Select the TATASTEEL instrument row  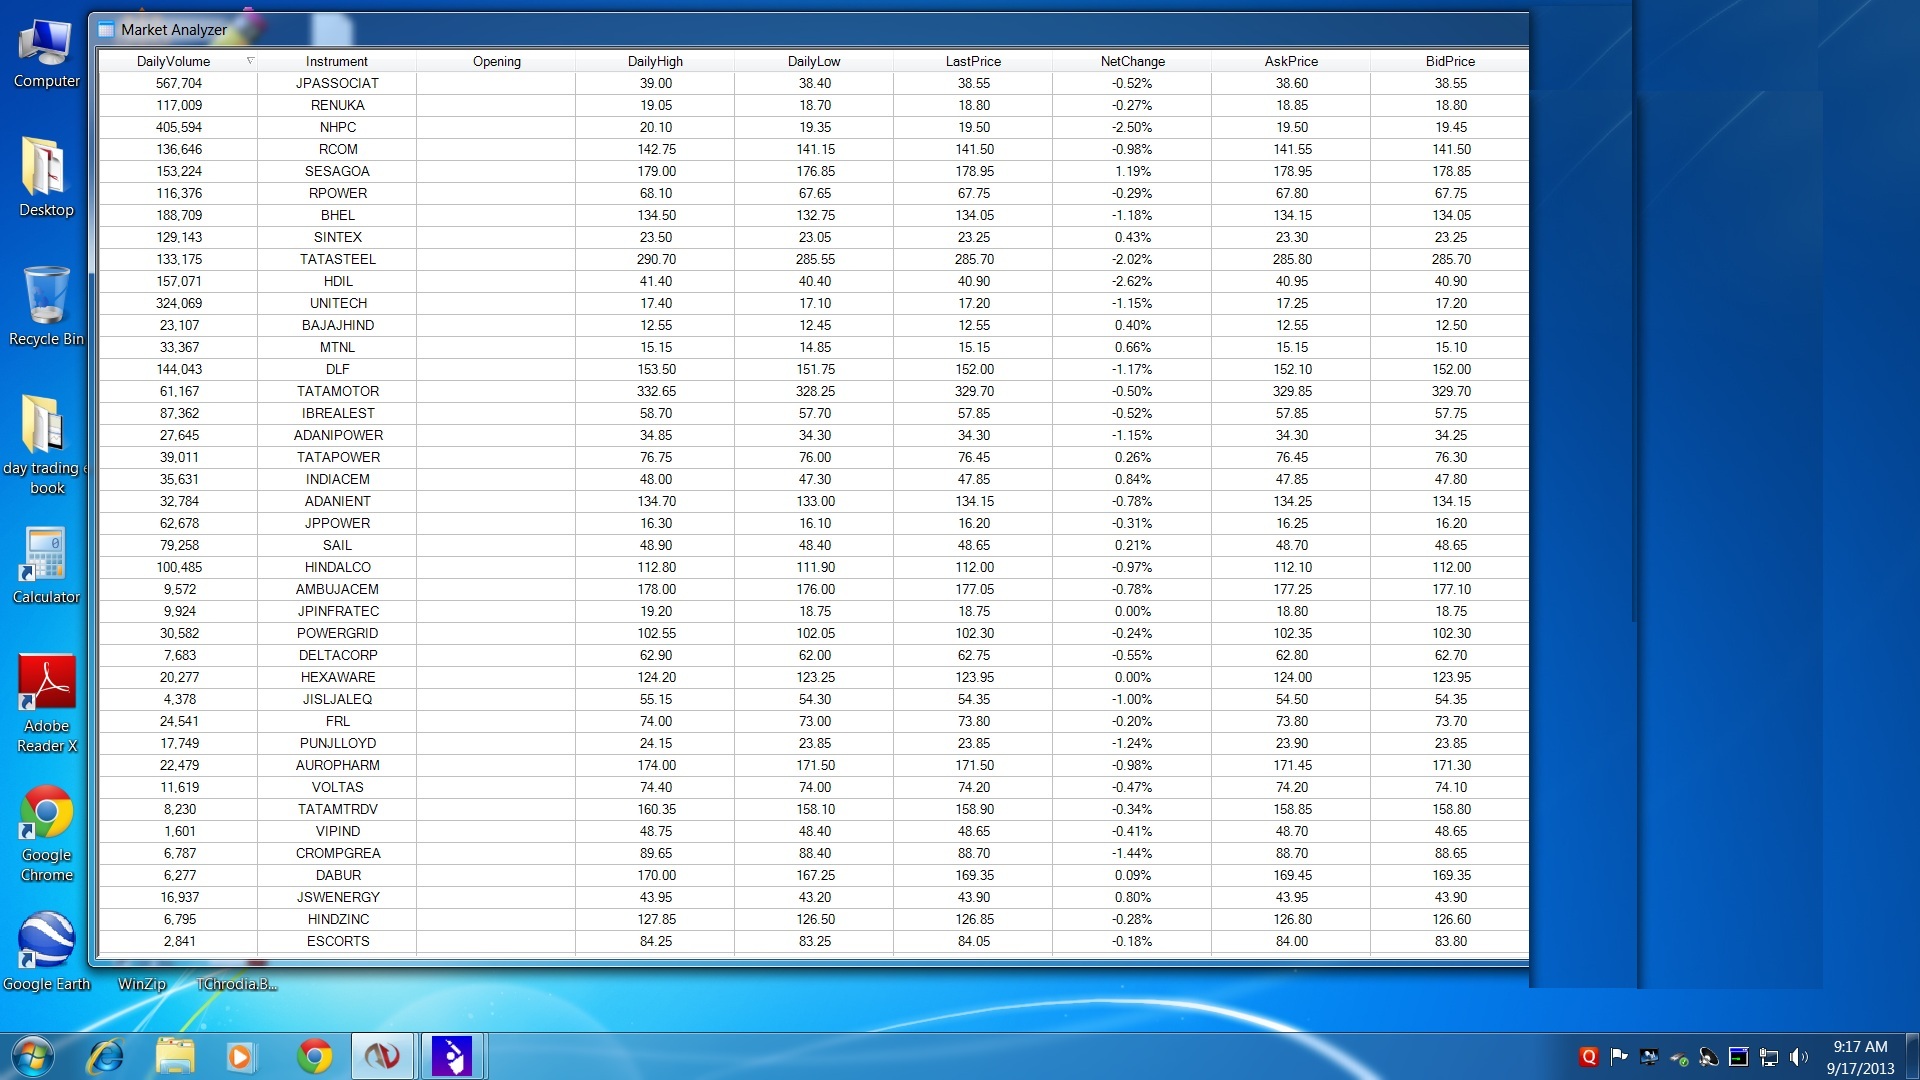point(338,259)
